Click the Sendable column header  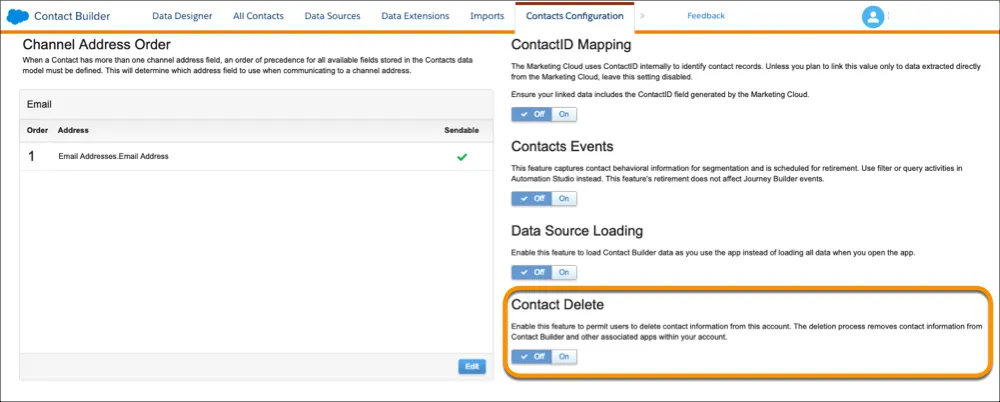tap(461, 130)
